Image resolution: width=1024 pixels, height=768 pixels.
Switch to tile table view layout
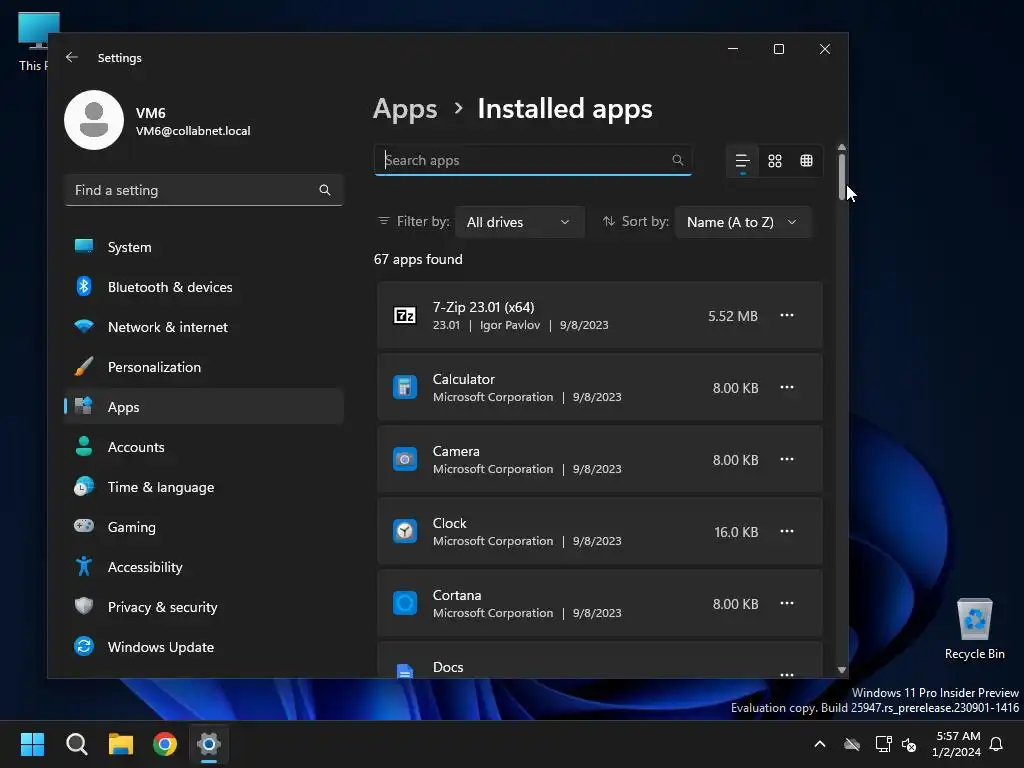click(x=807, y=161)
